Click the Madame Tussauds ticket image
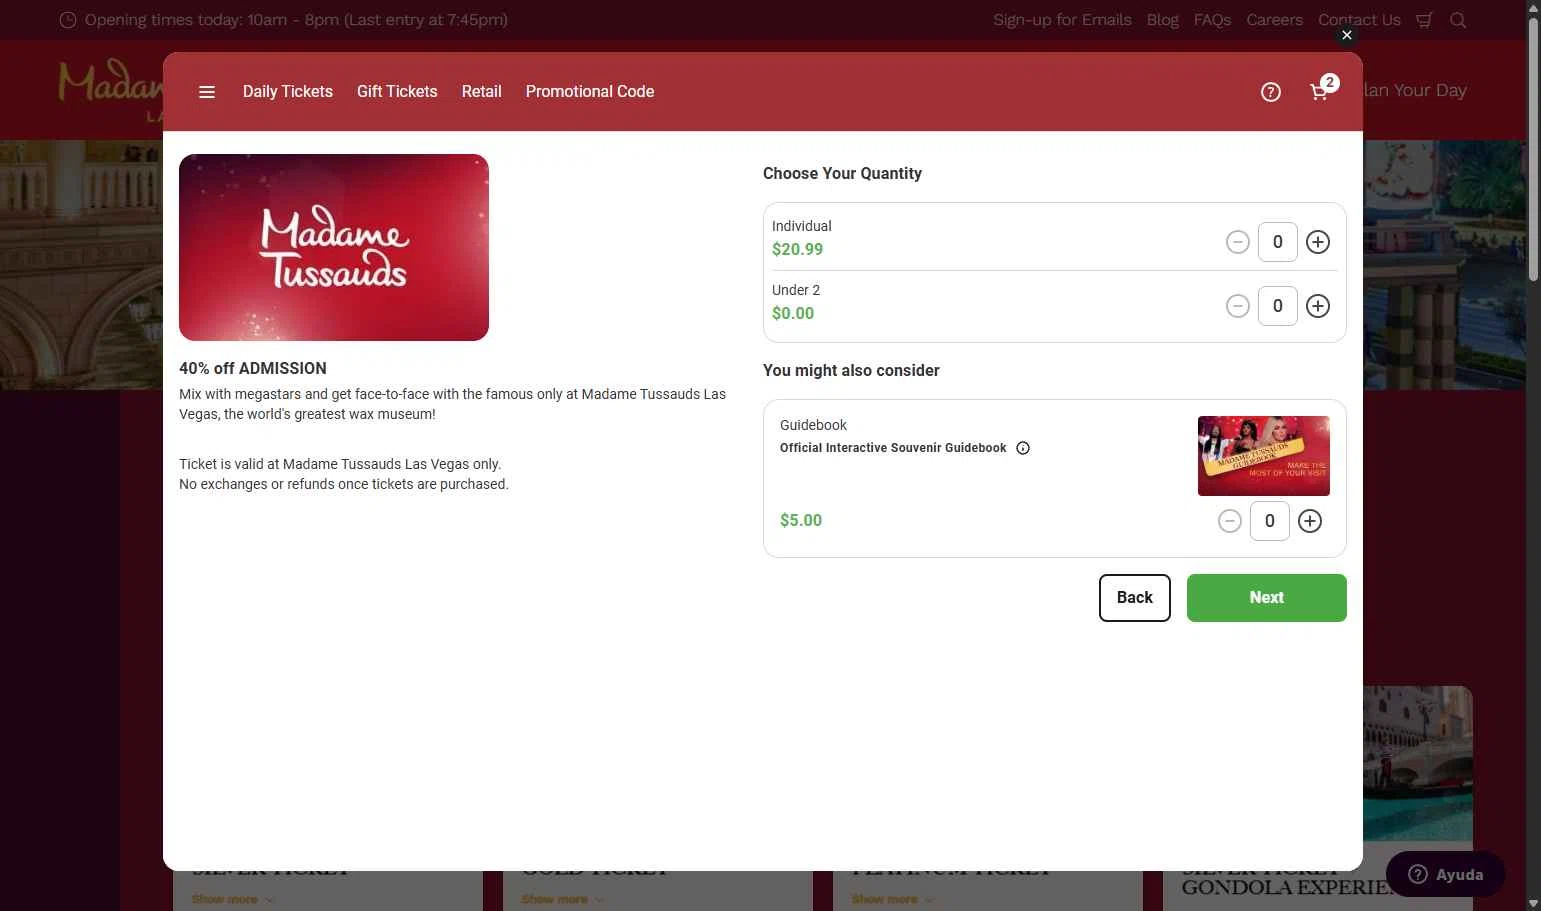The width and height of the screenshot is (1541, 911). click(334, 247)
